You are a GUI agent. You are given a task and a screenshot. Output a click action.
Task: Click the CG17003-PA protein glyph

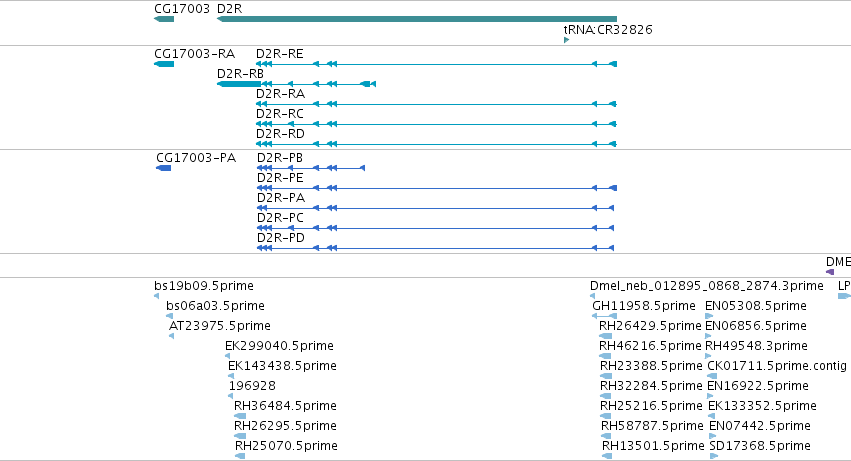pos(163,168)
